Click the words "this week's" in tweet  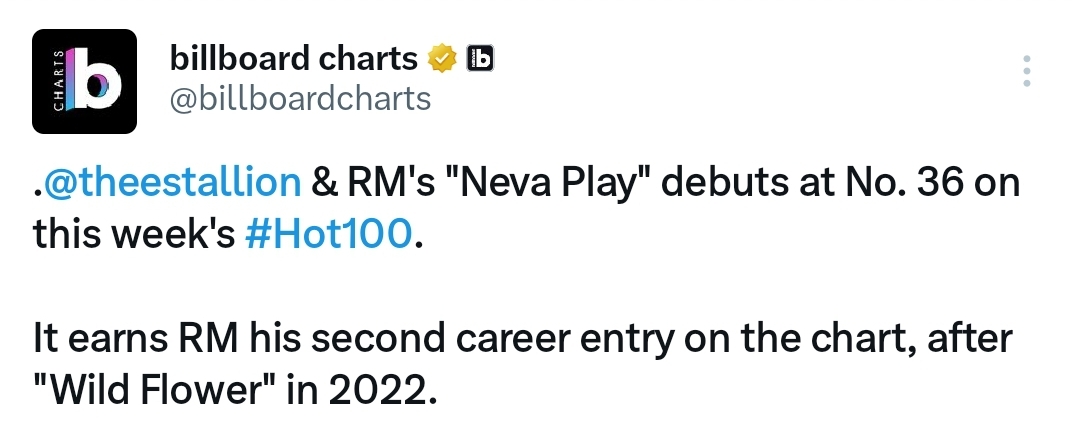[134, 234]
